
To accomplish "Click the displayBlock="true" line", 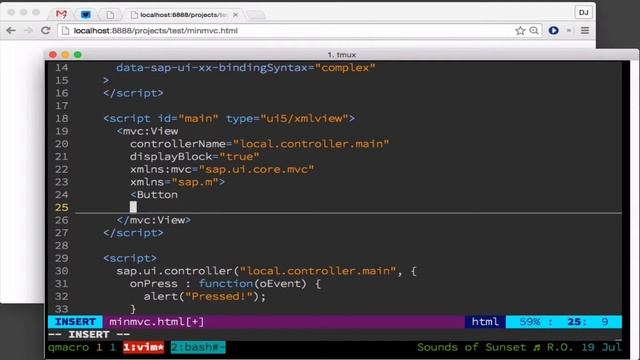I will (x=195, y=157).
